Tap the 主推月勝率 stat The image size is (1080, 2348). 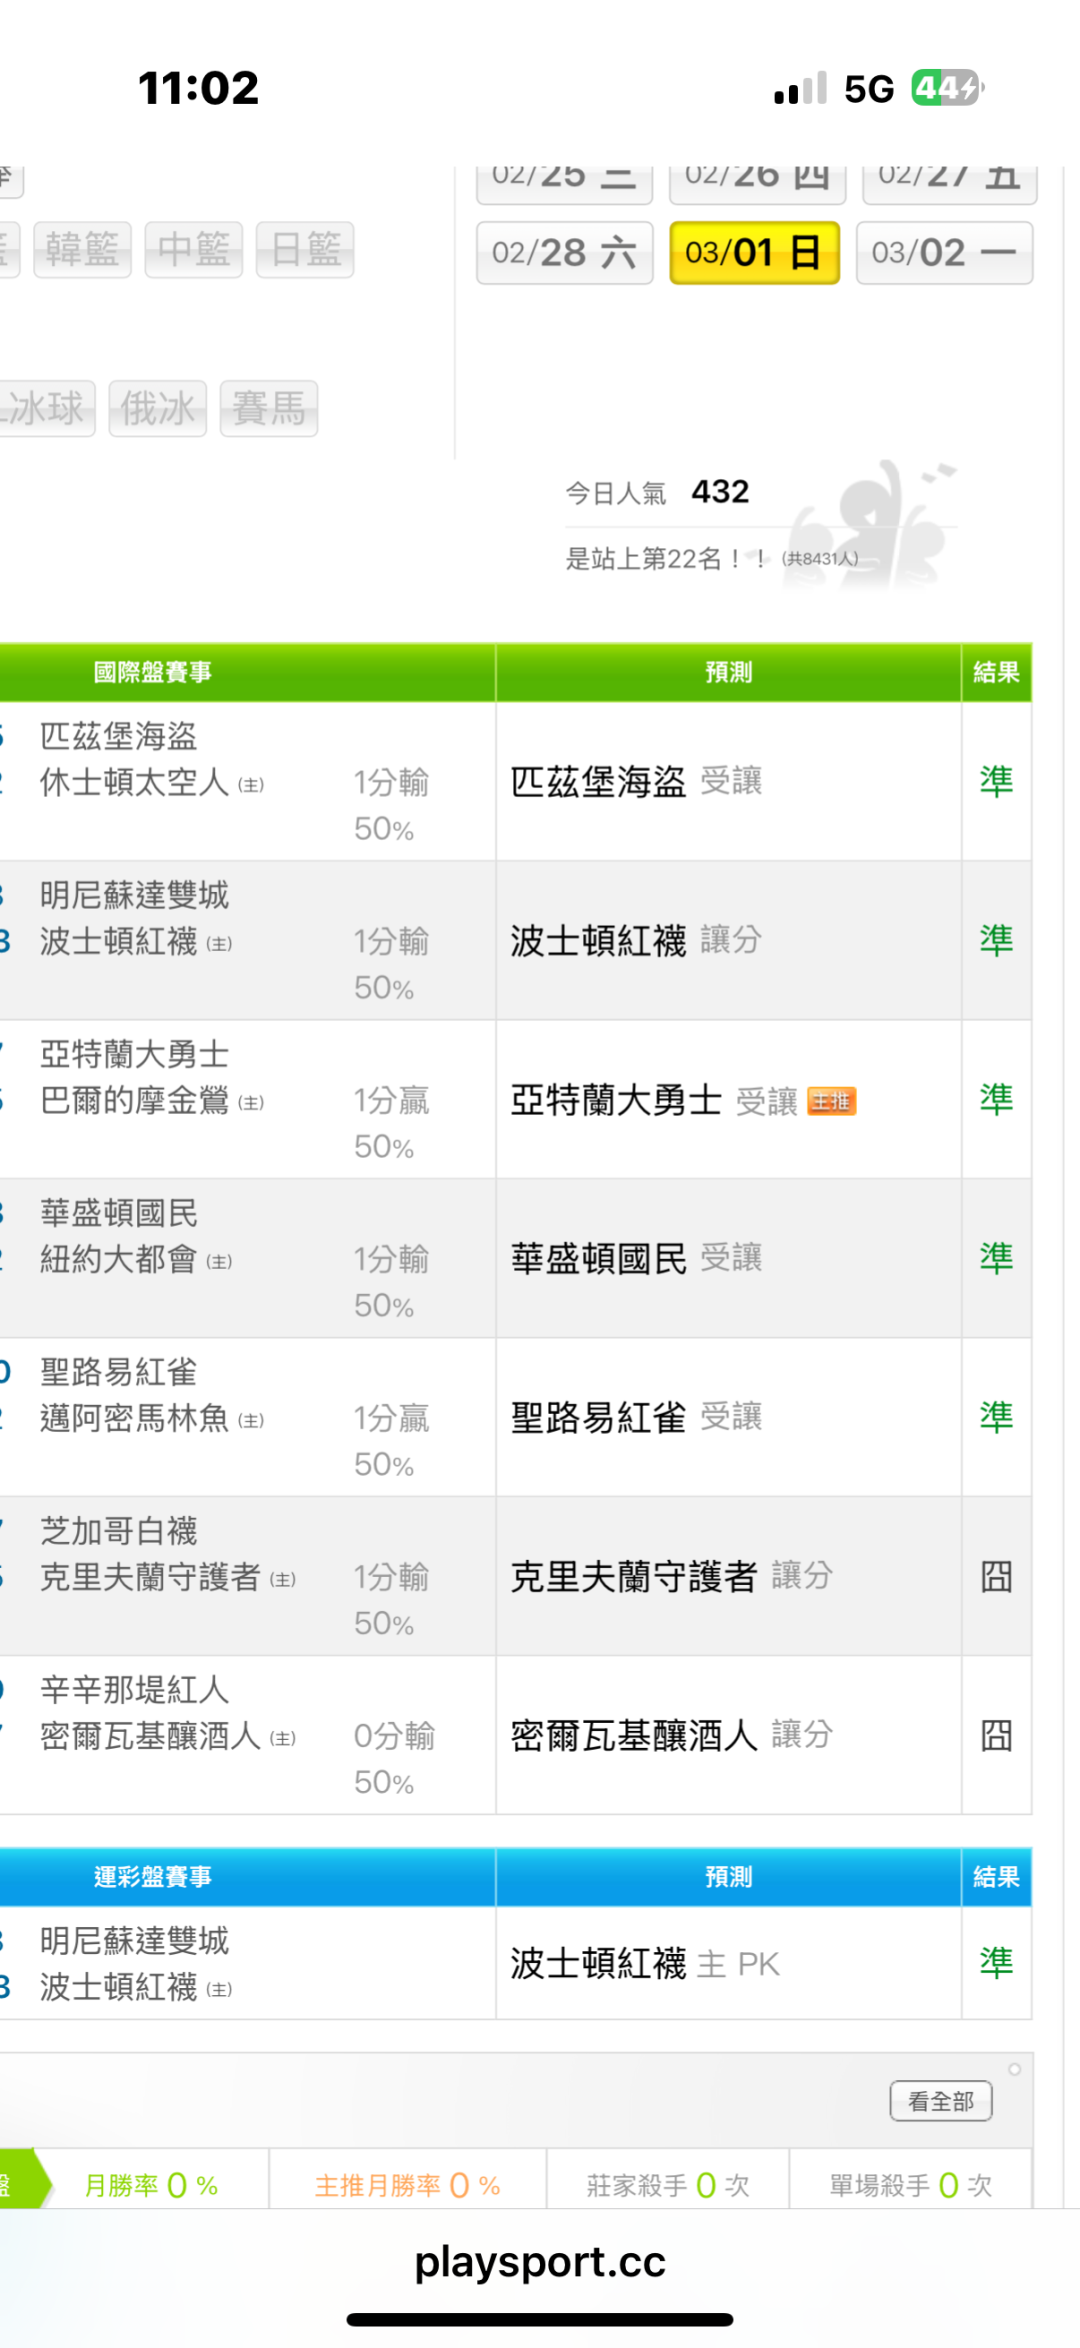pos(407,2185)
